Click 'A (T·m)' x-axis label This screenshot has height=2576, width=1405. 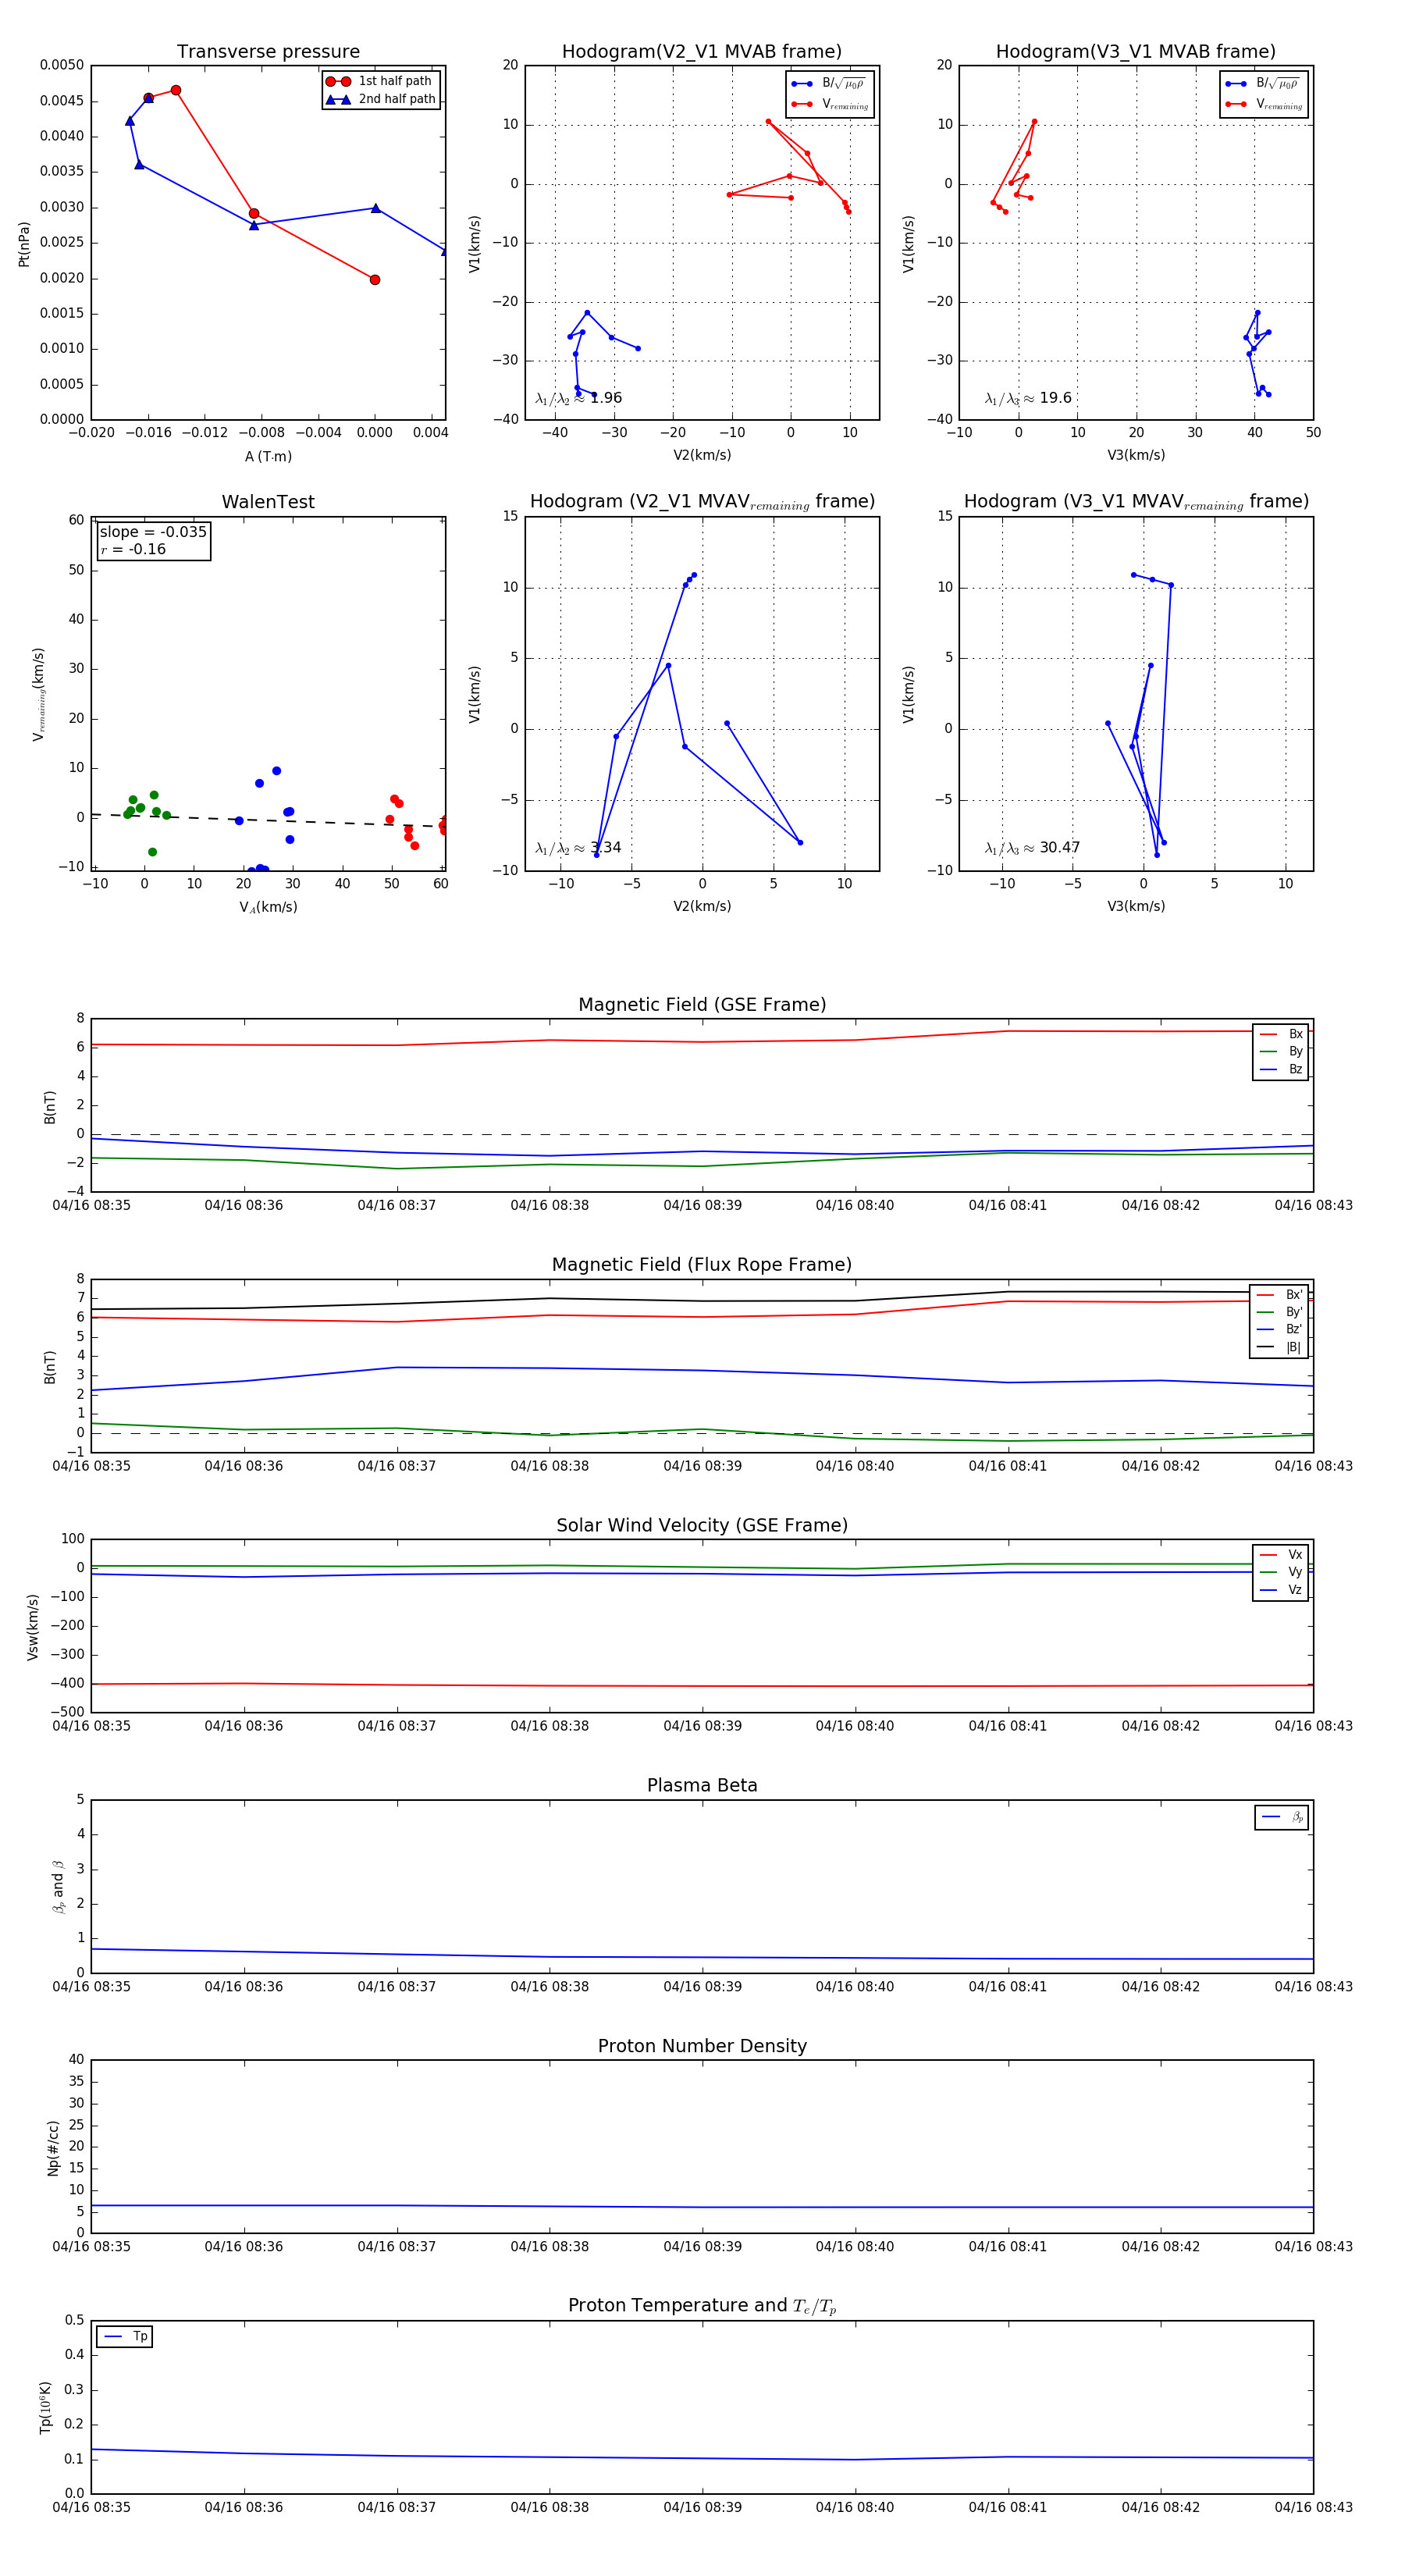coord(268,457)
